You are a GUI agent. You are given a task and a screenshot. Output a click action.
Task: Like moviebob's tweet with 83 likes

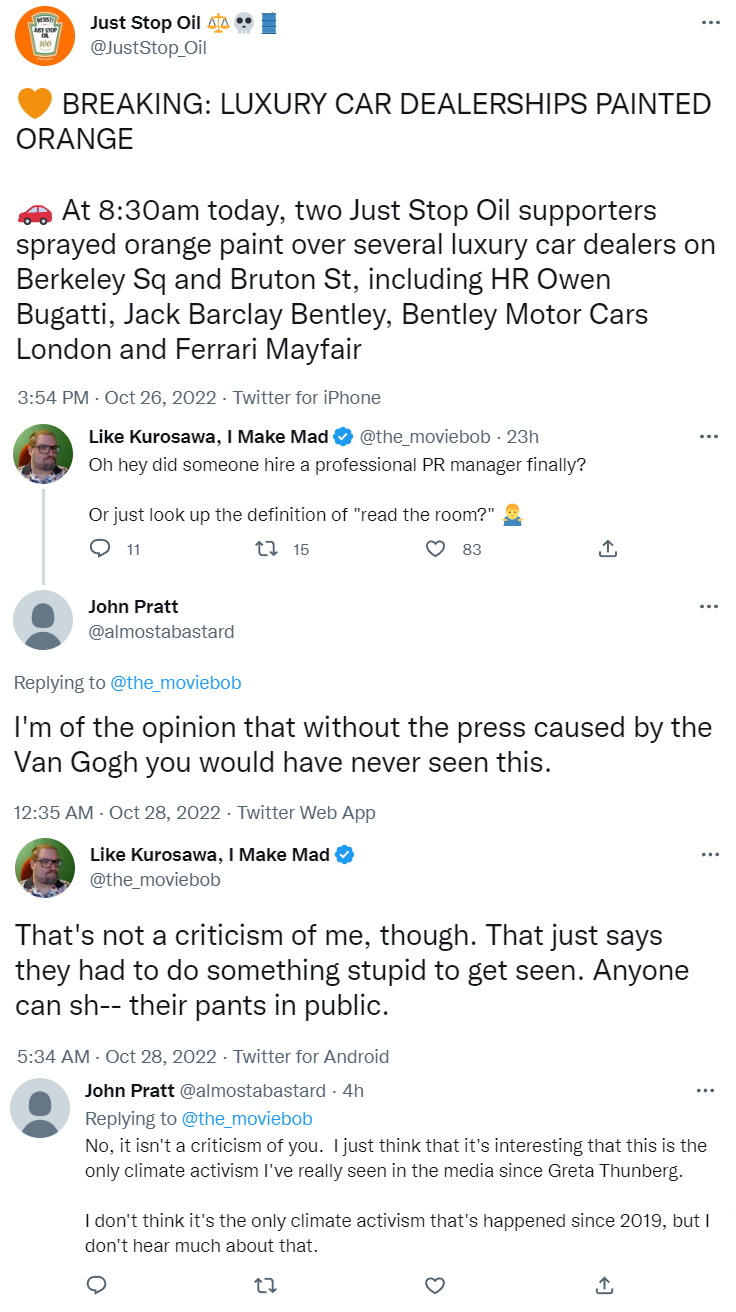tap(435, 548)
